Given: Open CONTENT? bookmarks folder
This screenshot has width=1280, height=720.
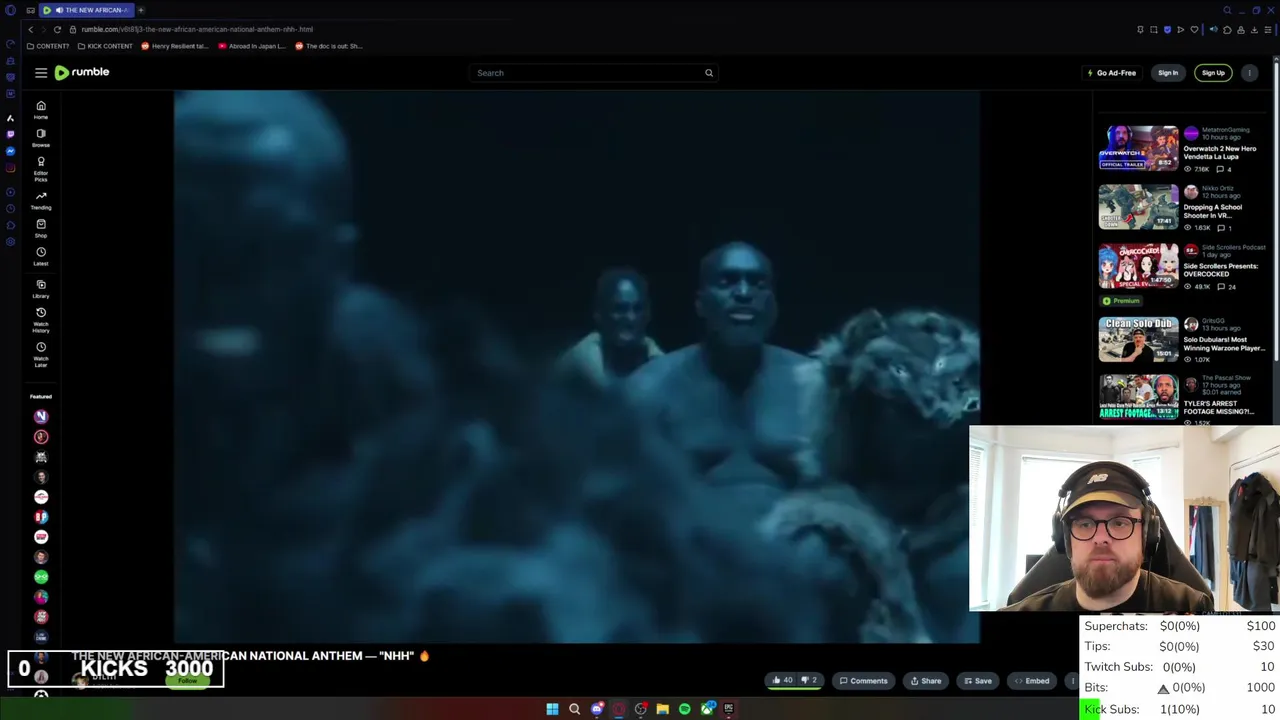Looking at the screenshot, I should (48, 46).
